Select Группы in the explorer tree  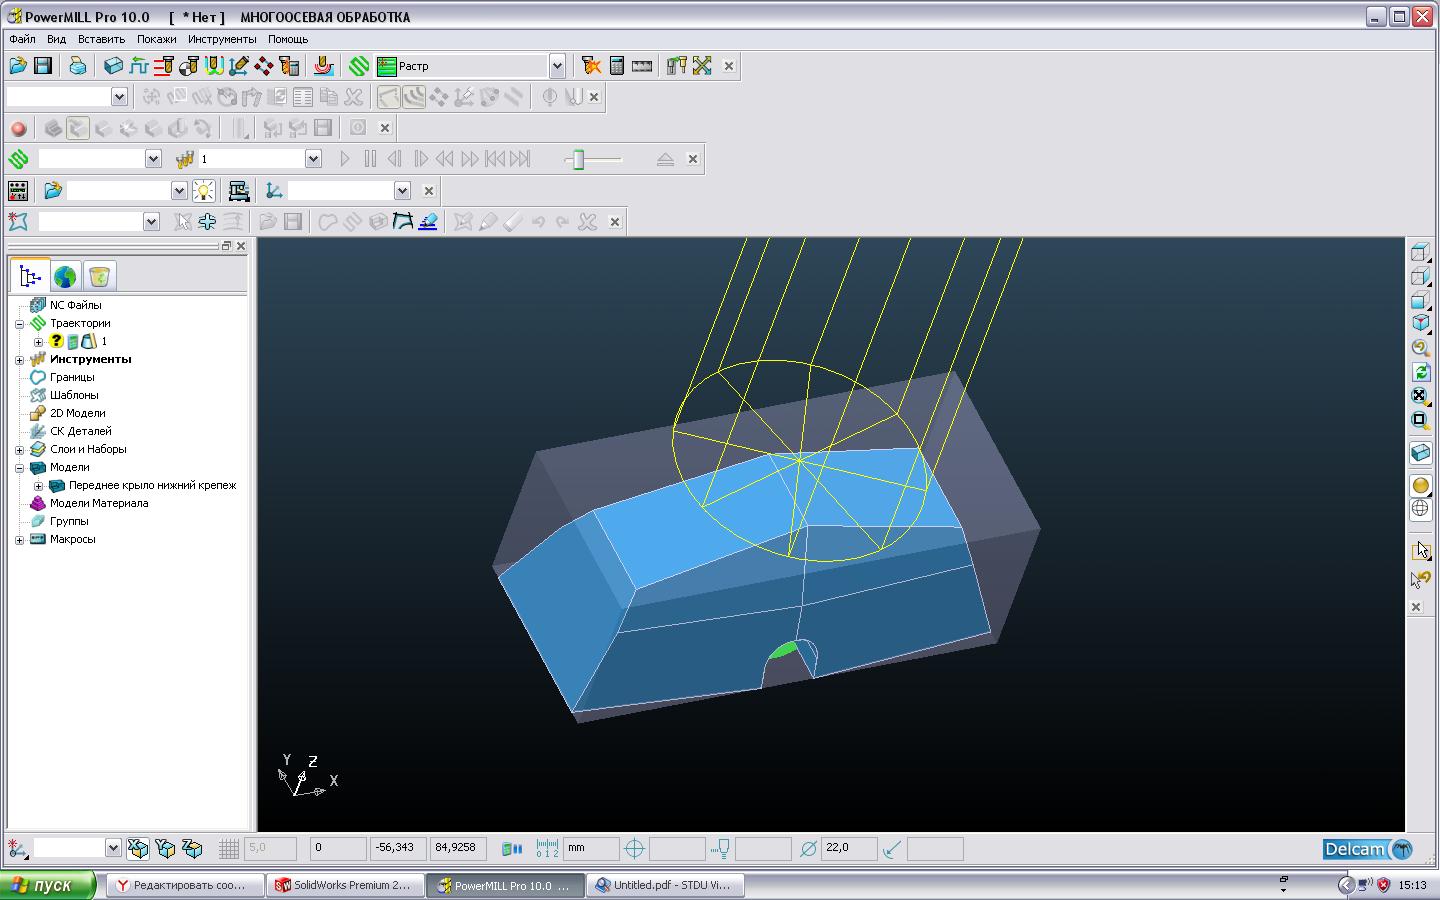[69, 521]
